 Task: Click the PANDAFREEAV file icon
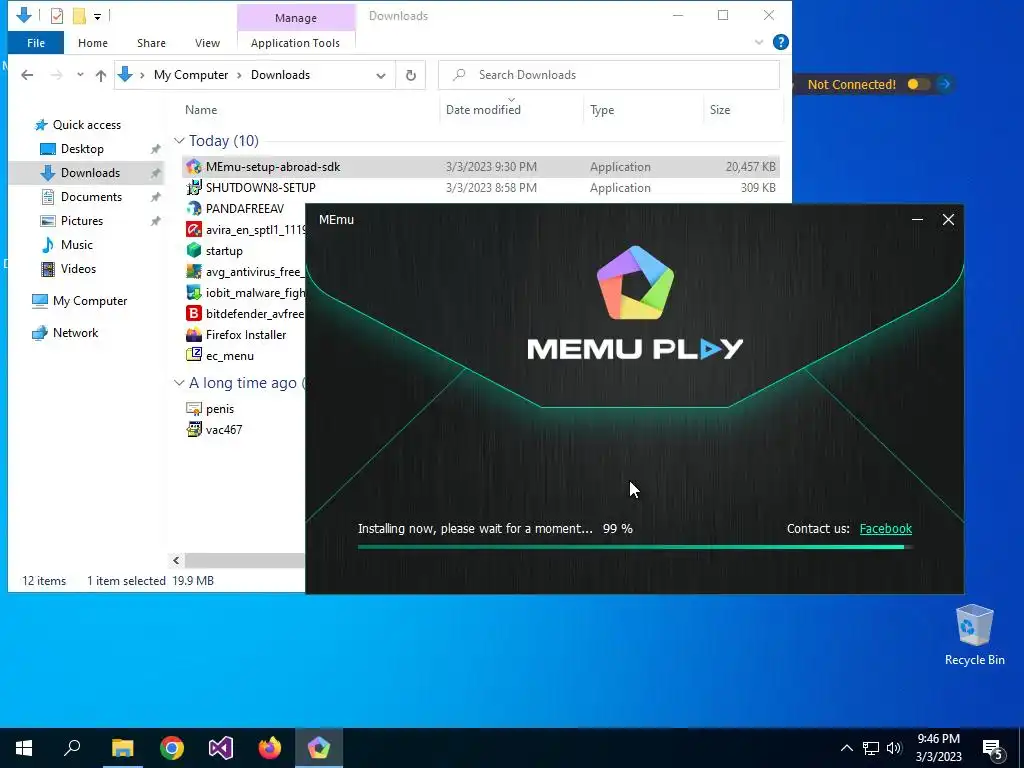click(193, 209)
